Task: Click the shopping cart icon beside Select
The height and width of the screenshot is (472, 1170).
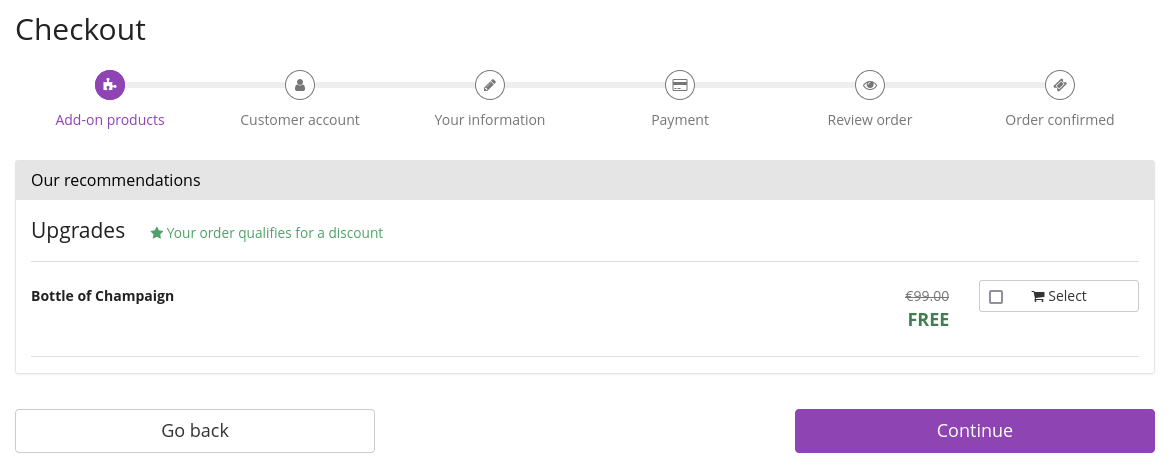Action: click(1038, 297)
